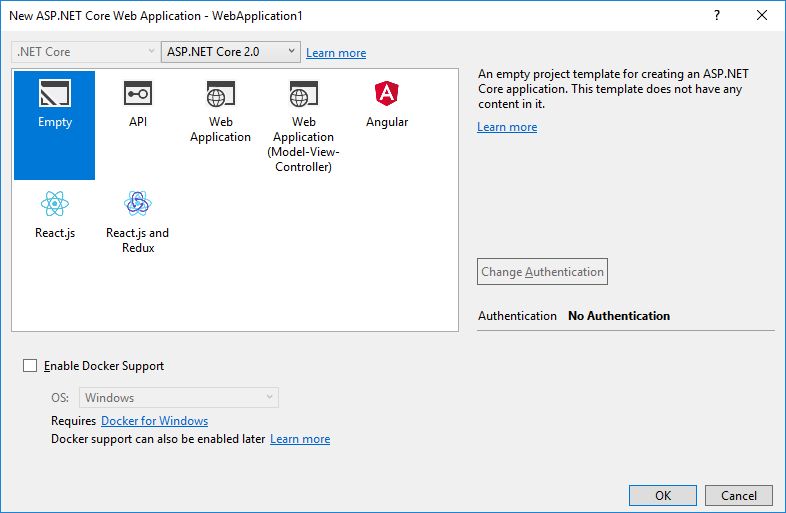Viewport: 786px width, 513px height.
Task: Select the React.js template
Action: pos(55,215)
